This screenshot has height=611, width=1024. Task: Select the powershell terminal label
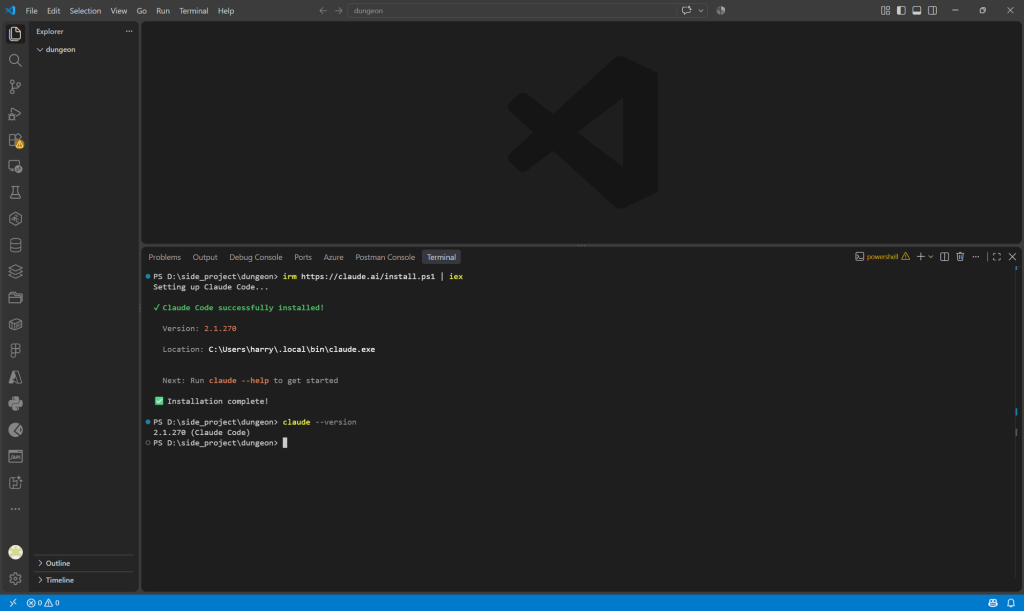coord(882,257)
